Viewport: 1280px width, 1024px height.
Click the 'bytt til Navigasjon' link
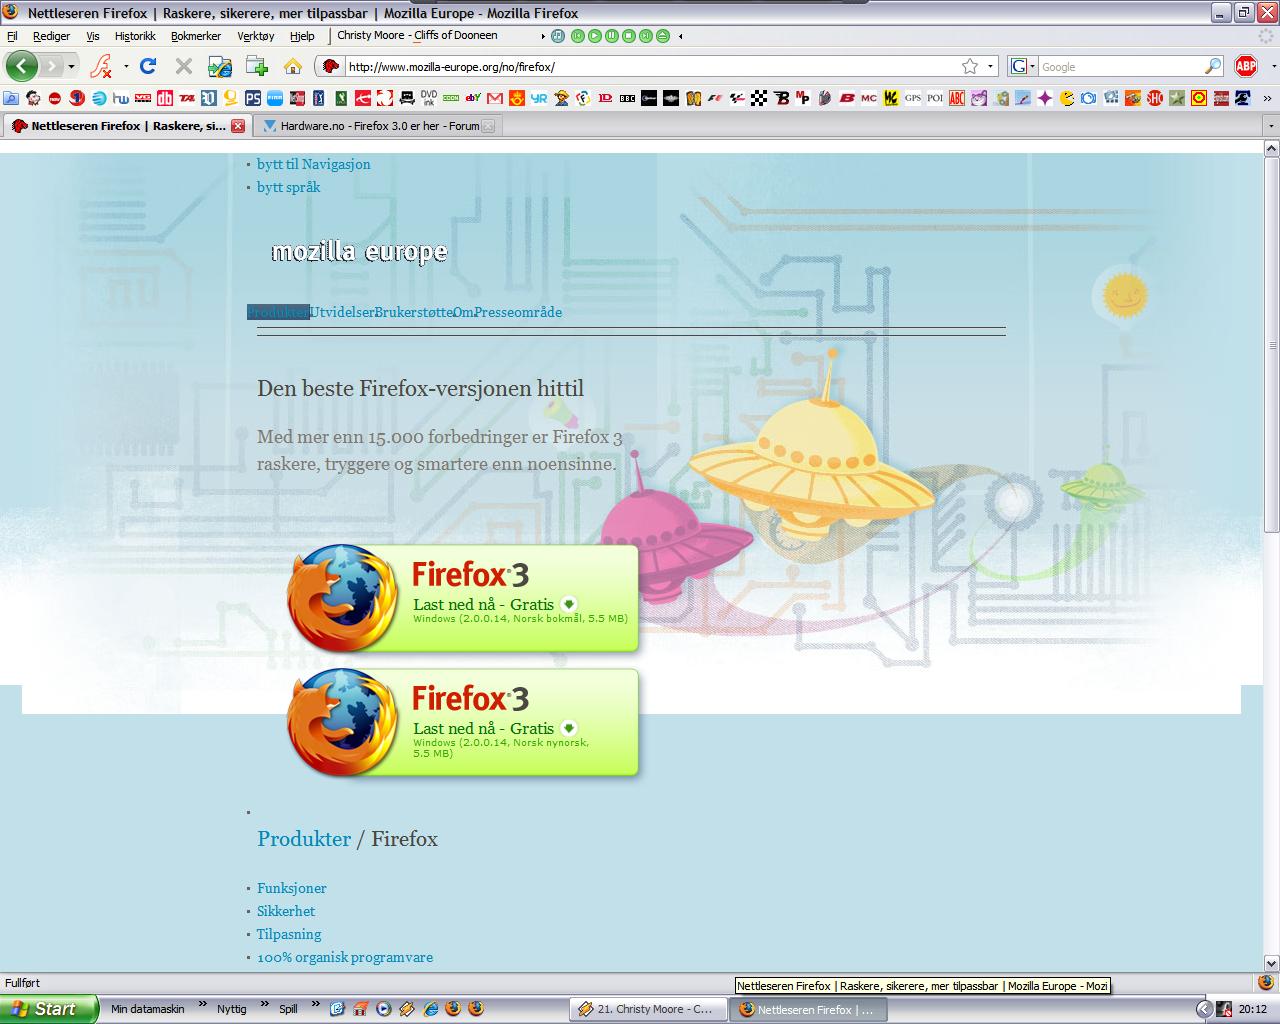(314, 164)
